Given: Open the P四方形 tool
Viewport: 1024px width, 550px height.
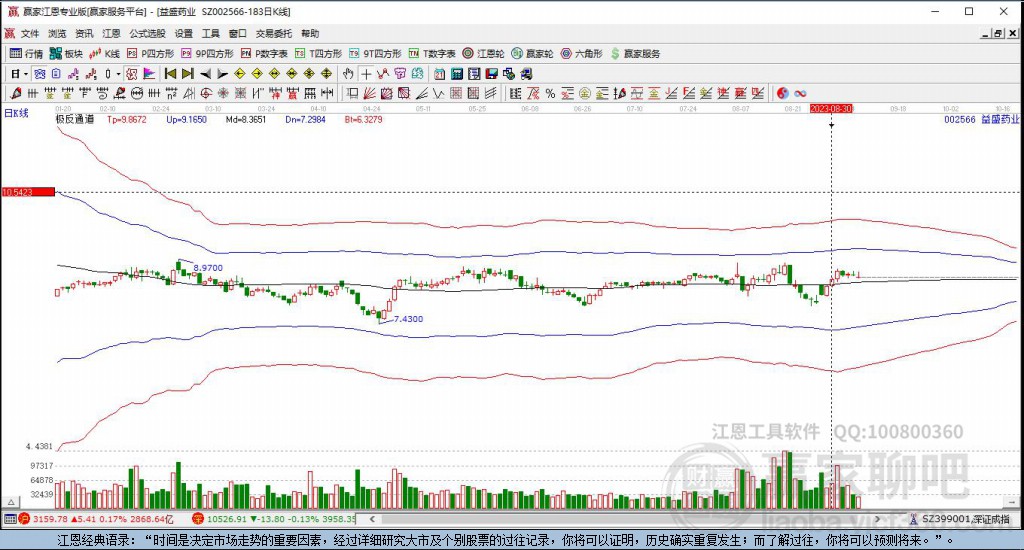Looking at the screenshot, I should tap(150, 54).
